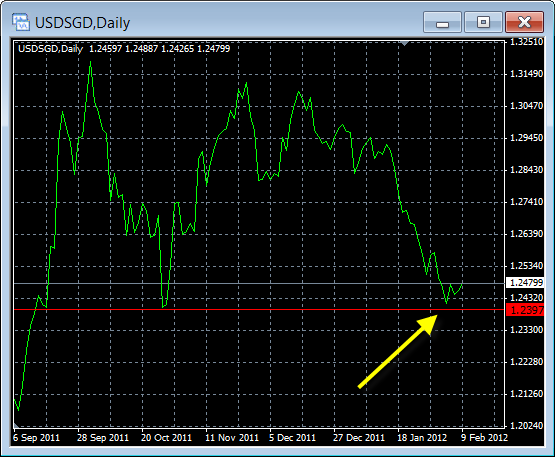Click the USDSGD chart window icon
The image size is (555, 457).
(x=21, y=22)
